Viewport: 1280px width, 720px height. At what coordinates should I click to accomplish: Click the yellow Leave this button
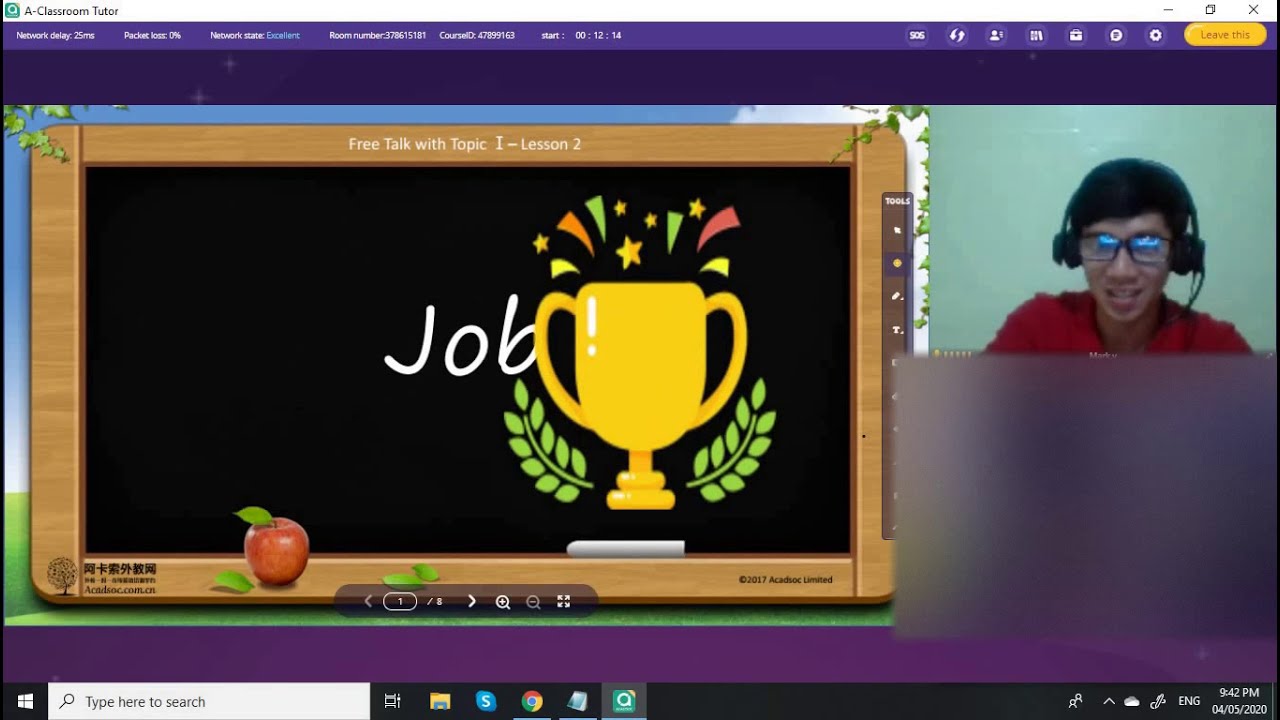click(x=1225, y=35)
